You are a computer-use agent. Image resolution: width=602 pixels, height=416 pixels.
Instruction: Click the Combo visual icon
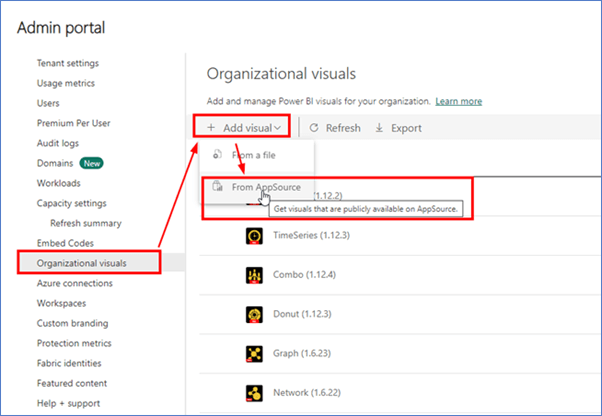coord(254,275)
